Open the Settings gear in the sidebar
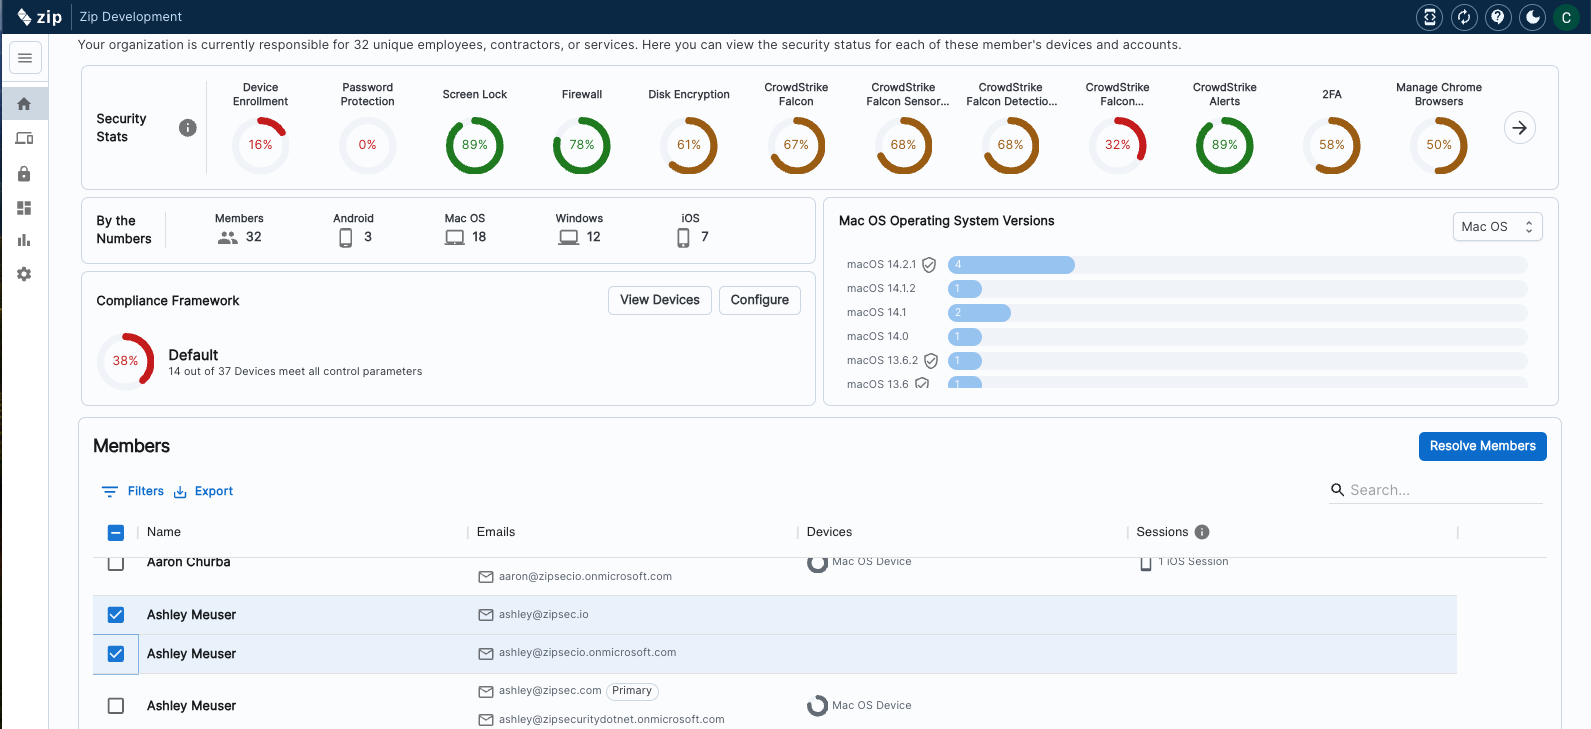 [x=24, y=274]
